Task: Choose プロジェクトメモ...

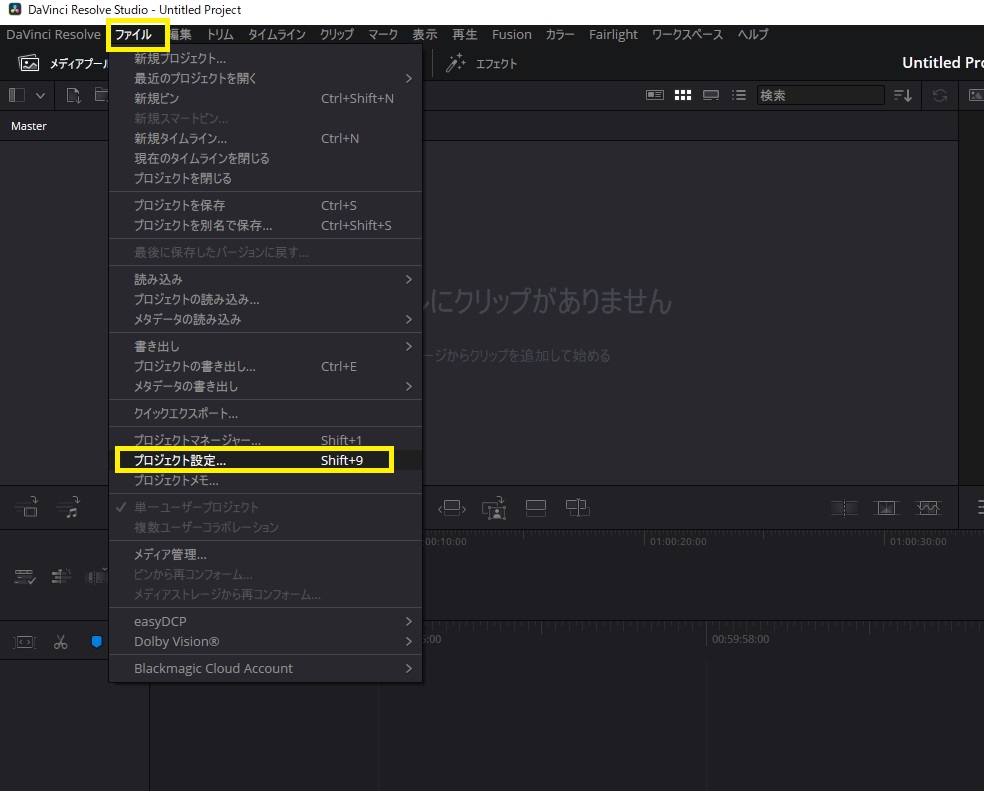Action: (265, 480)
